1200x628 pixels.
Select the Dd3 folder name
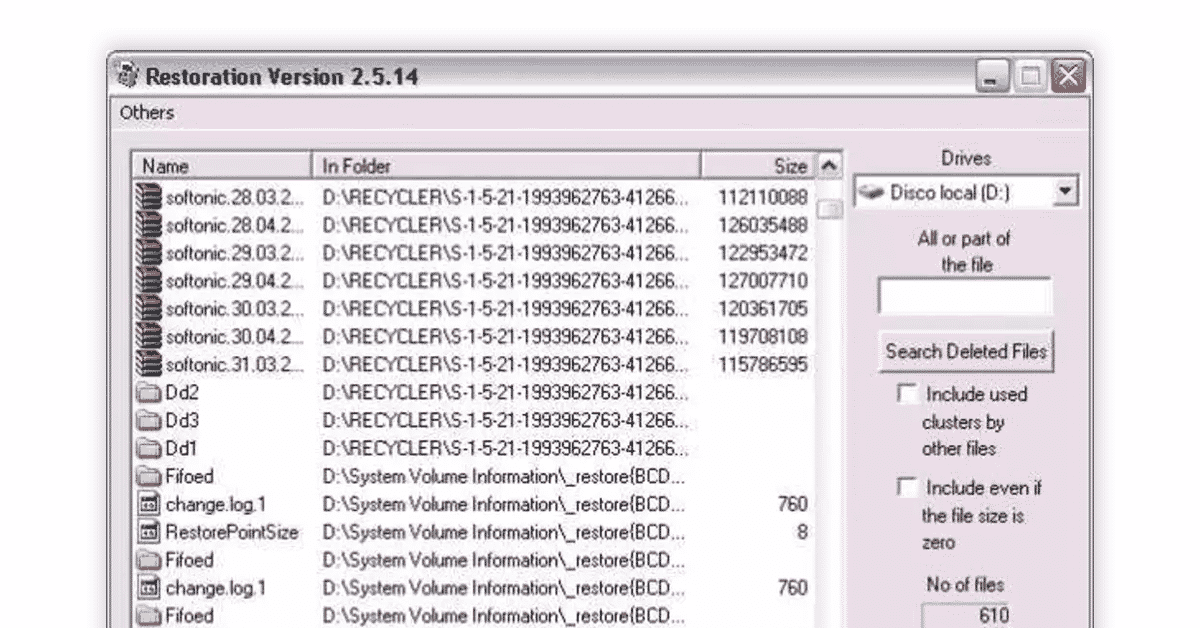(x=182, y=421)
